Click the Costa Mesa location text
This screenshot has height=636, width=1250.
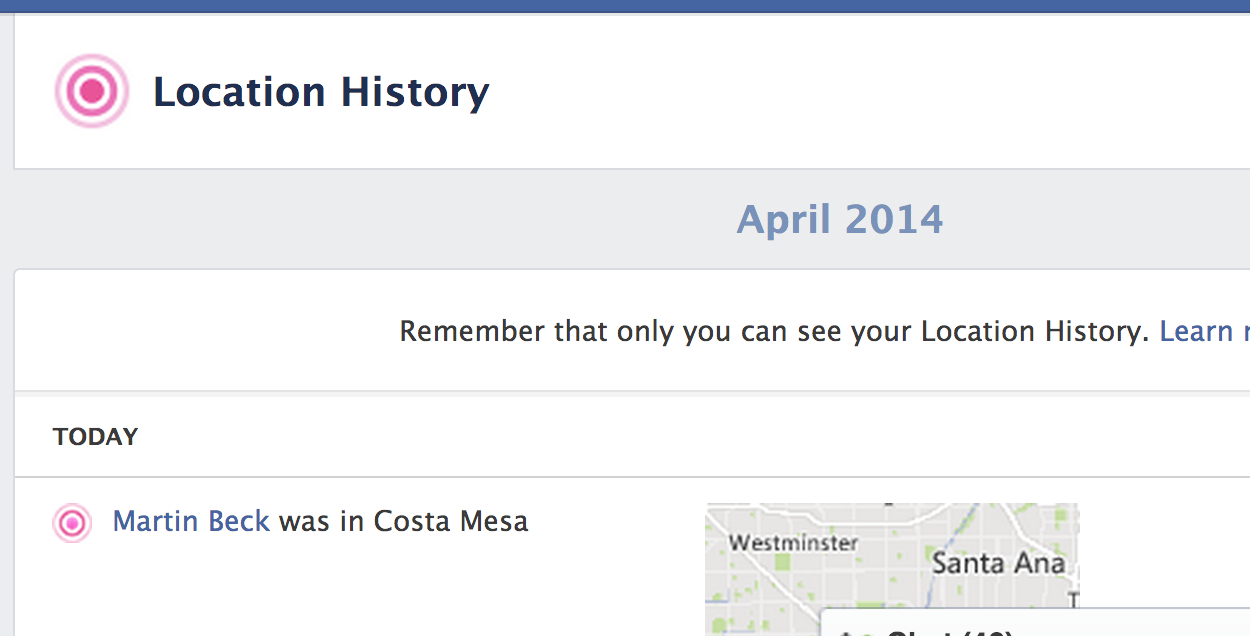tap(451, 521)
